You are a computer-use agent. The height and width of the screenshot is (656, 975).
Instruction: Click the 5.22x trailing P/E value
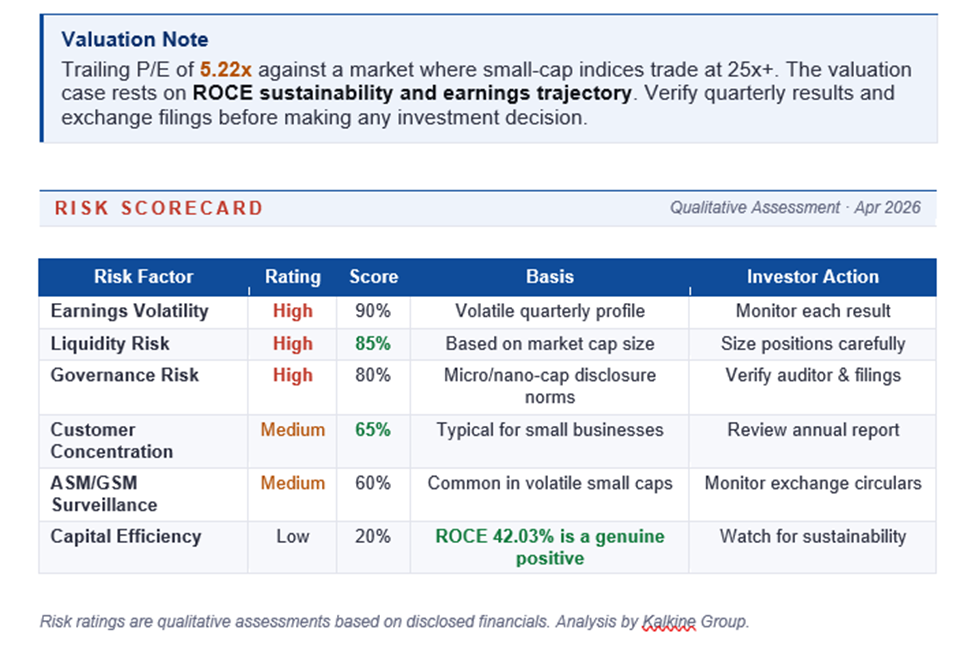(x=225, y=70)
